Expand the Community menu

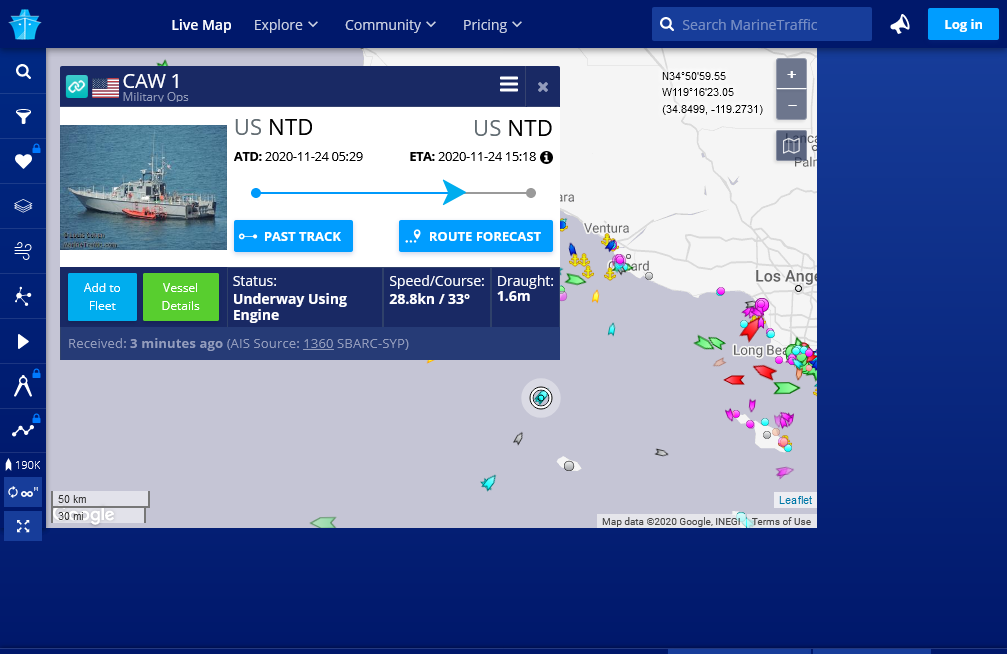click(390, 25)
